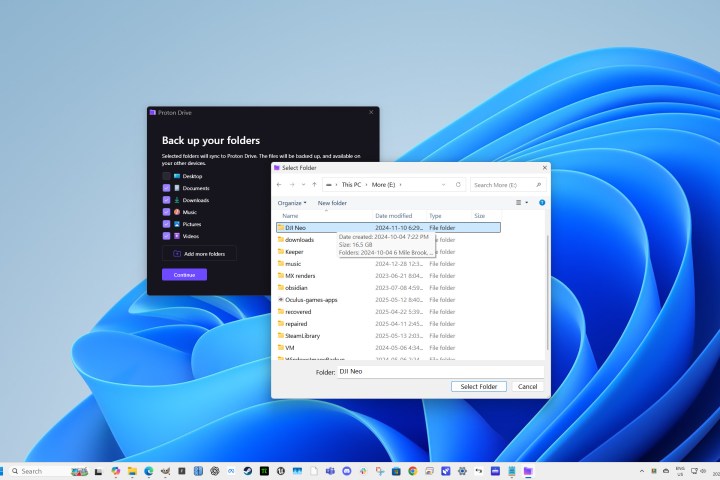This screenshot has width=720, height=480.
Task: Click the file list vertical scrollbar
Action: click(x=545, y=290)
